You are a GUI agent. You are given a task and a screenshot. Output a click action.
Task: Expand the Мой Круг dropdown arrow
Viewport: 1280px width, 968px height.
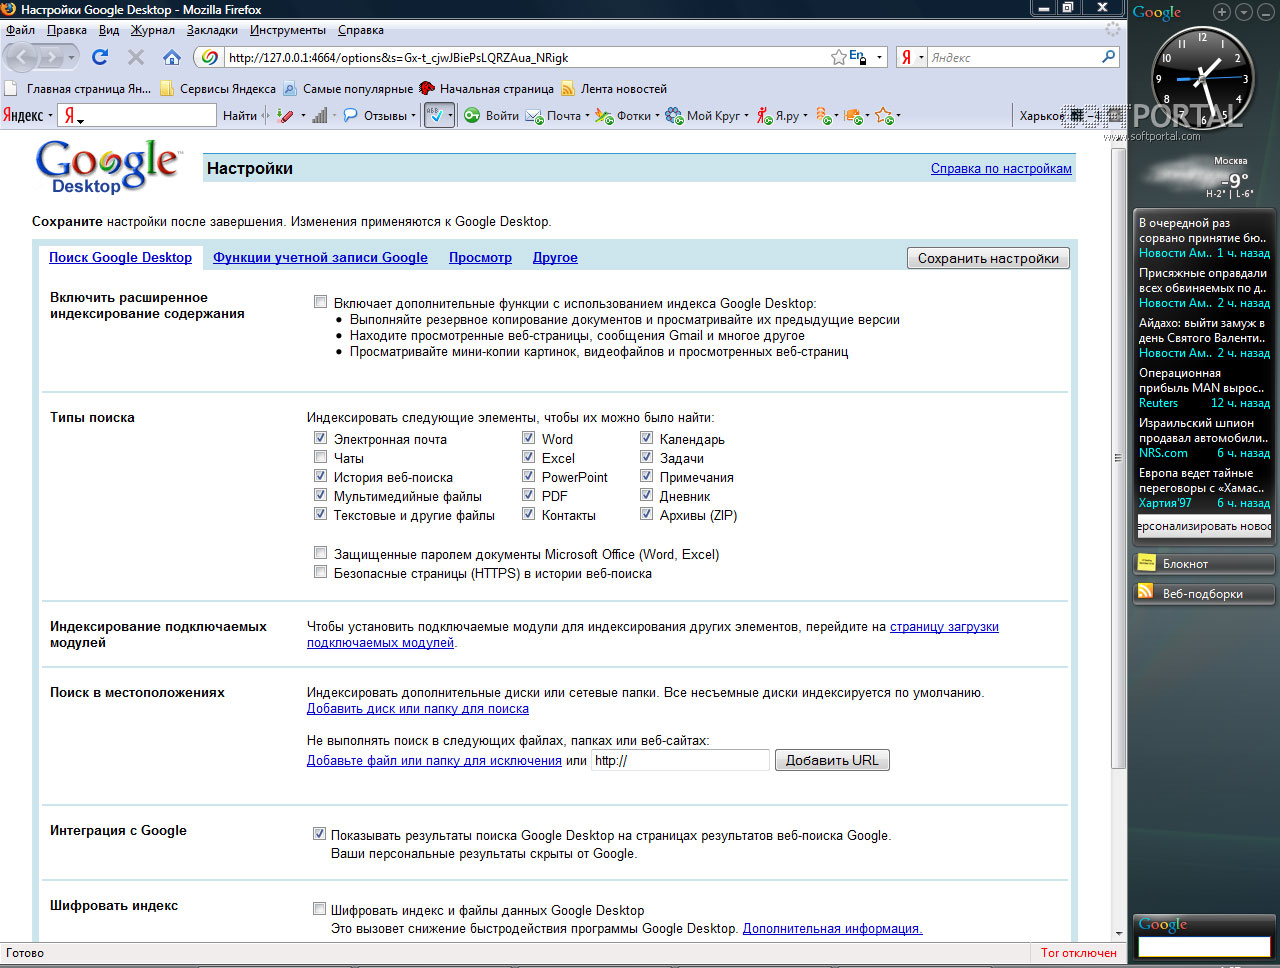[x=746, y=116]
